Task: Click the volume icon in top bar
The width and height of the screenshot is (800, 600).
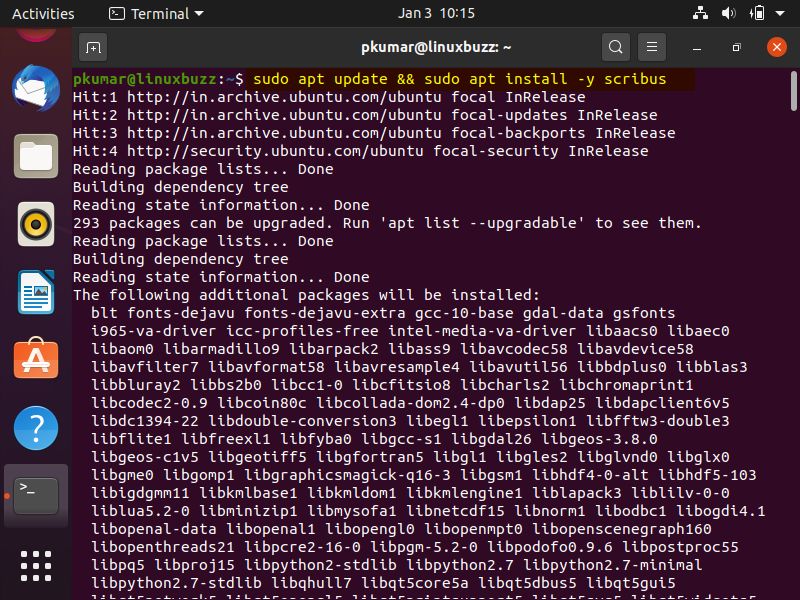Action: (728, 13)
